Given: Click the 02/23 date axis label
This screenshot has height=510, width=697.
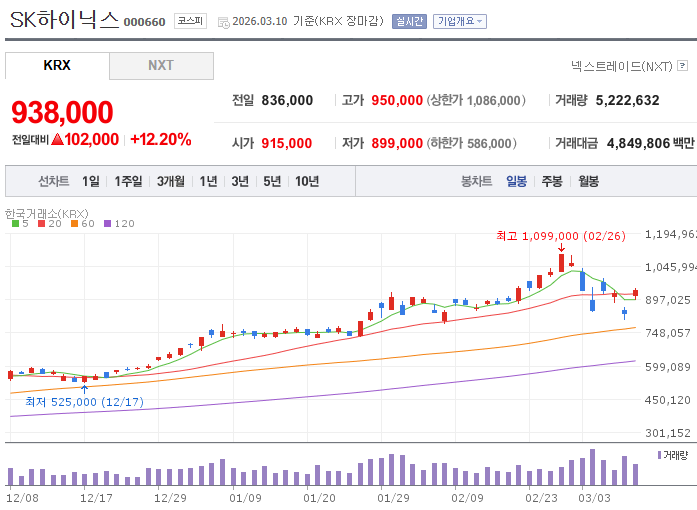Looking at the screenshot, I should pyautogui.click(x=541, y=498).
